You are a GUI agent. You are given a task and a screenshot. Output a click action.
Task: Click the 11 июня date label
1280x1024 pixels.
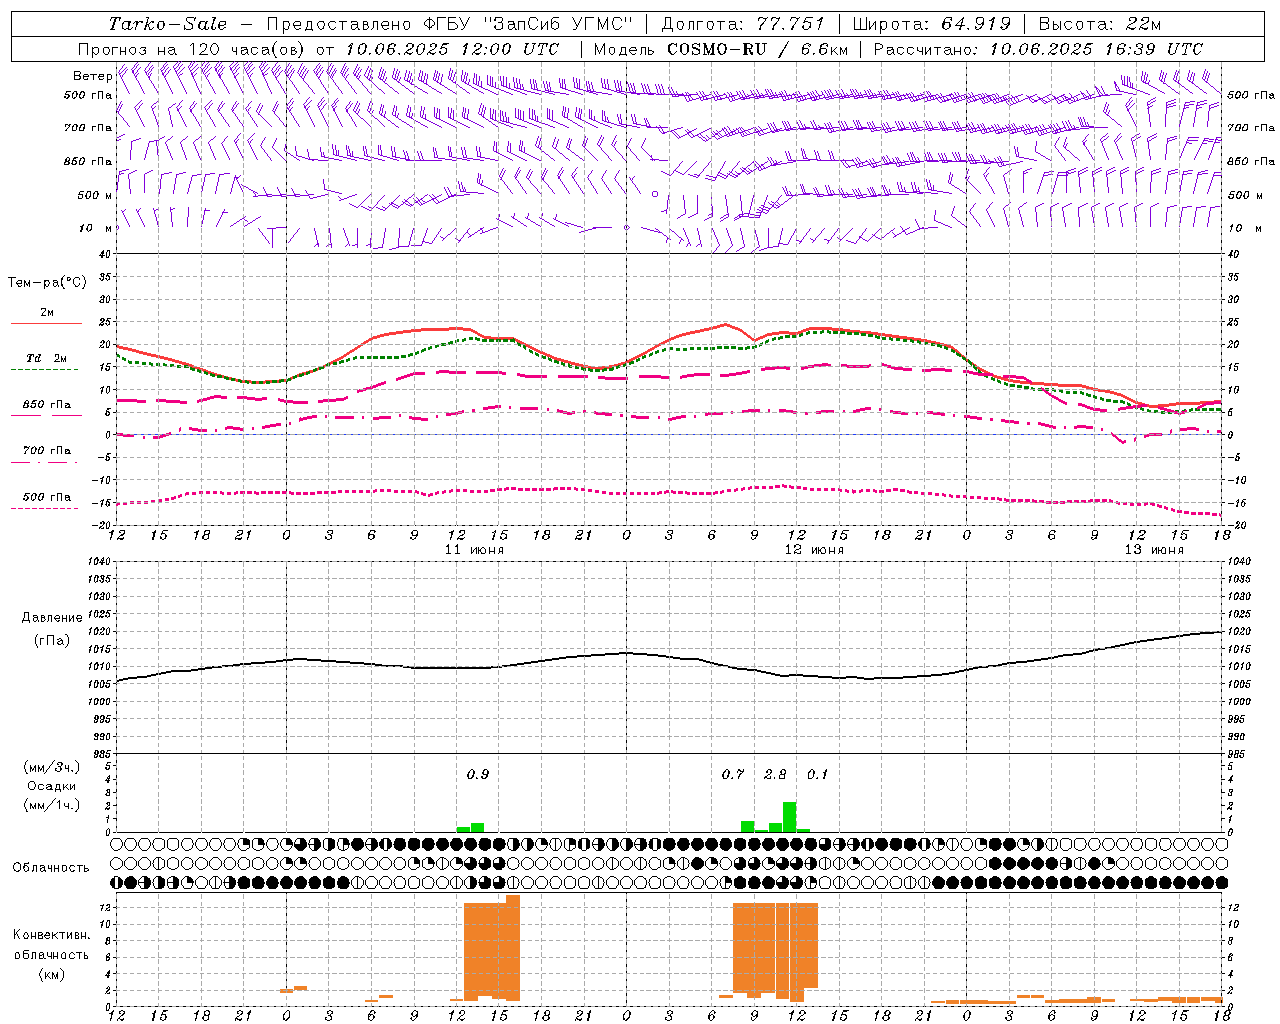pyautogui.click(x=474, y=550)
